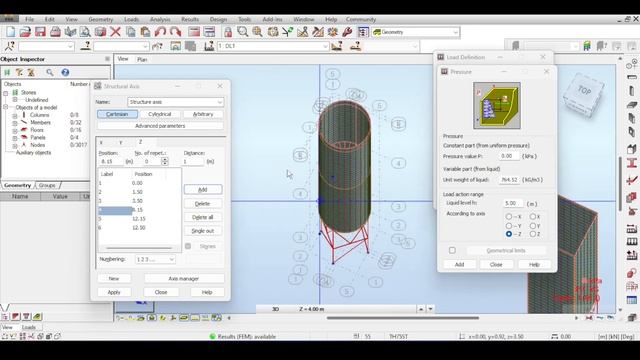The width and height of the screenshot is (640, 360).
Task: Switch to the Groups tab
Action: tap(47, 185)
